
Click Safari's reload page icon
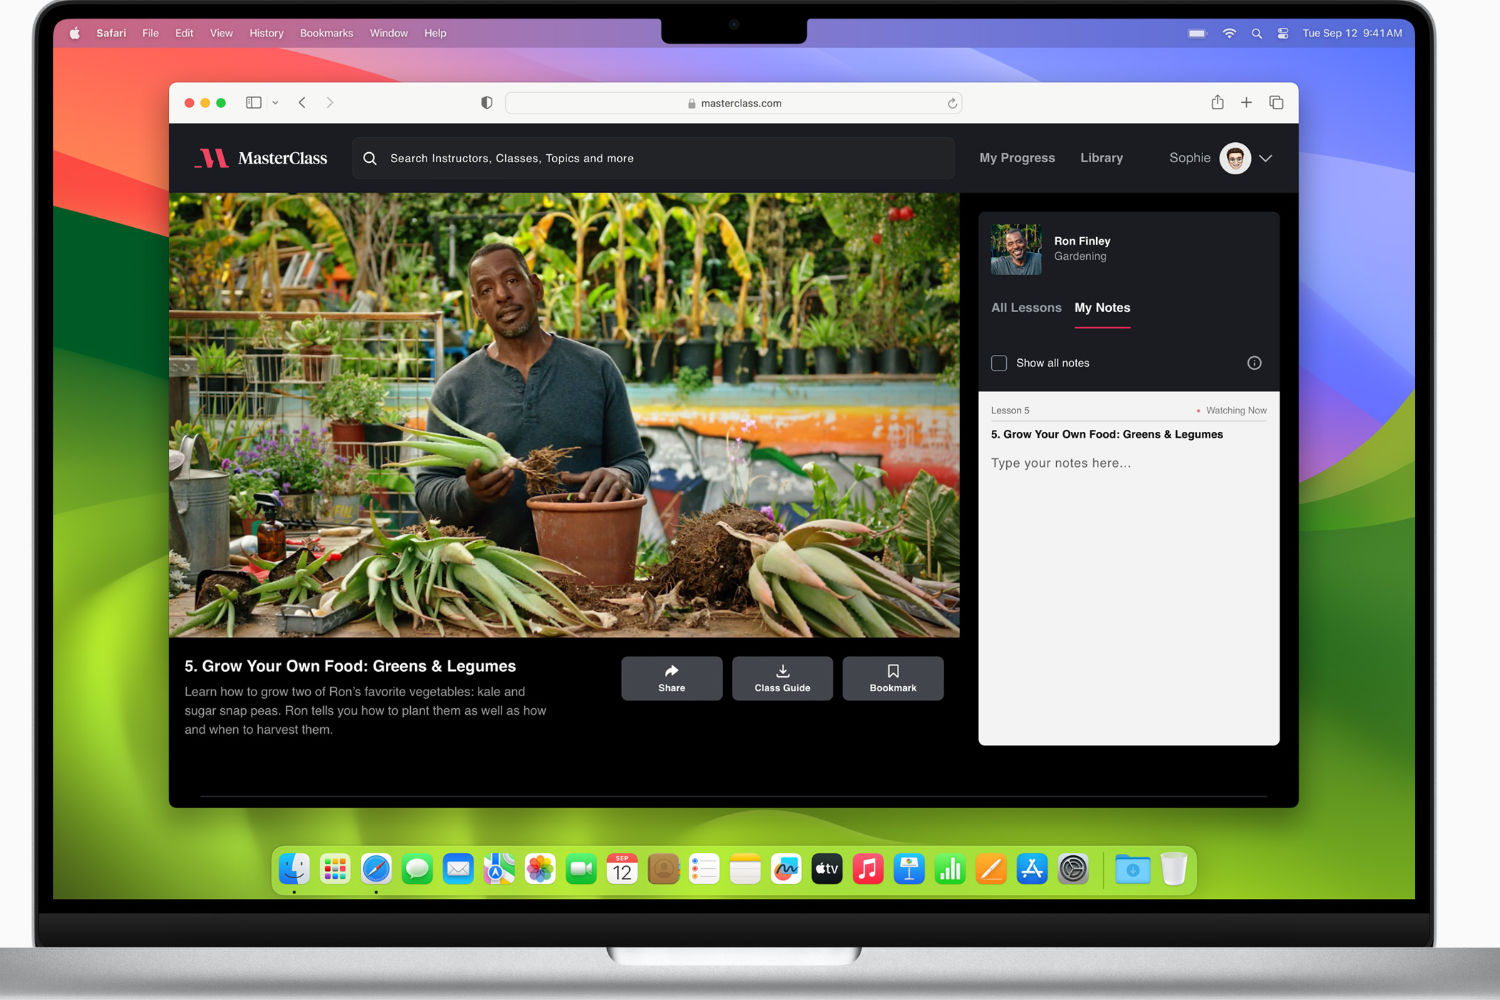(952, 103)
